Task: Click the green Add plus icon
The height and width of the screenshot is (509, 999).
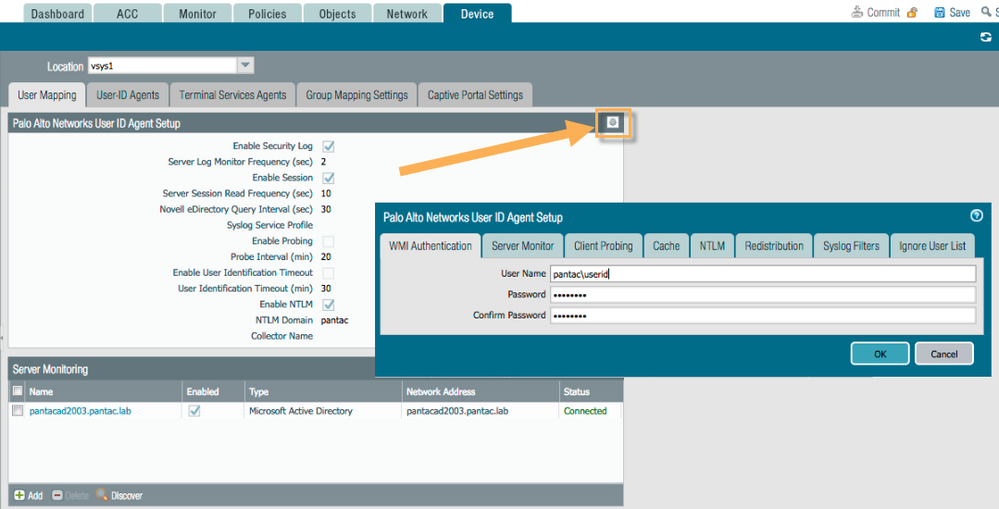Action: (19, 495)
